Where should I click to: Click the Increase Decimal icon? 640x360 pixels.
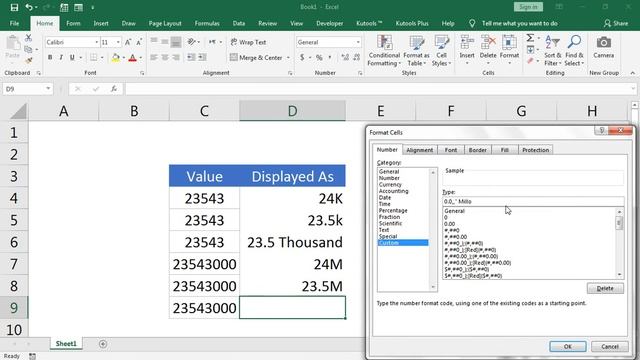click(x=345, y=58)
